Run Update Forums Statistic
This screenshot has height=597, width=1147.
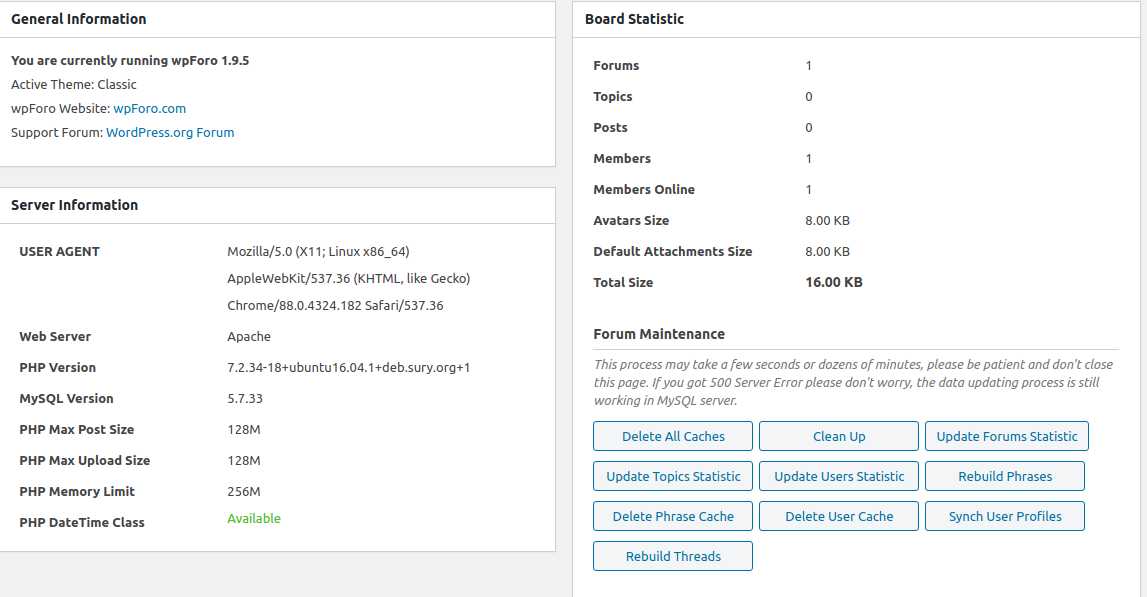(x=1007, y=436)
